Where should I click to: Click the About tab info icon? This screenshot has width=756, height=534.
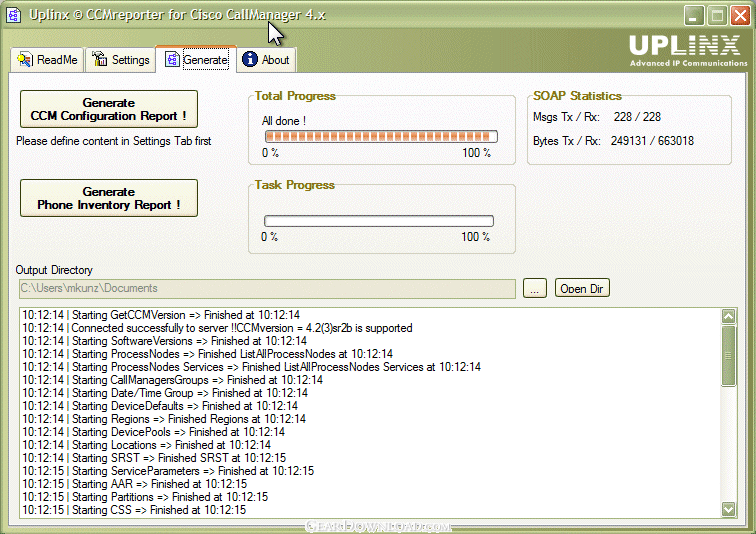click(250, 59)
